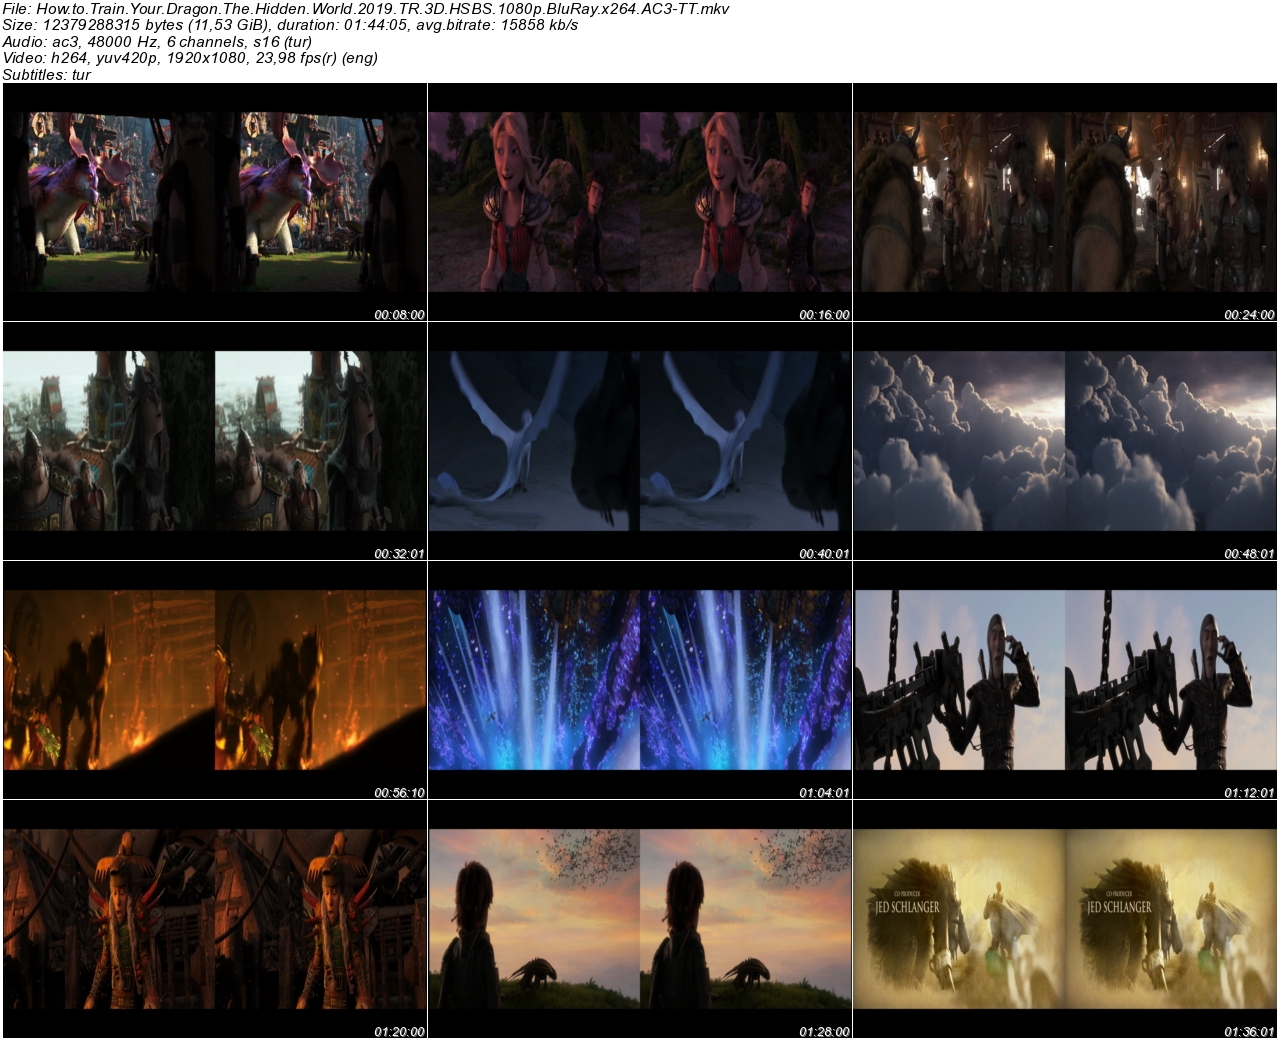Image resolution: width=1280 pixels, height=1039 pixels.
Task: Click the file name line ending in AC3-TT.mkv
Action: click(366, 9)
